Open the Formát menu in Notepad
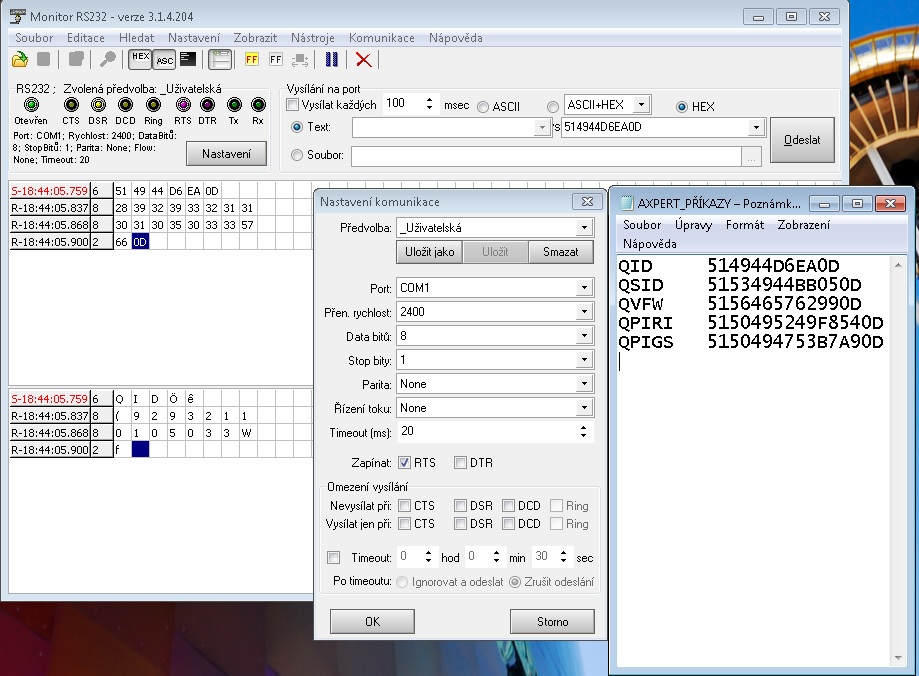The width and height of the screenshot is (919, 676). [x=745, y=225]
